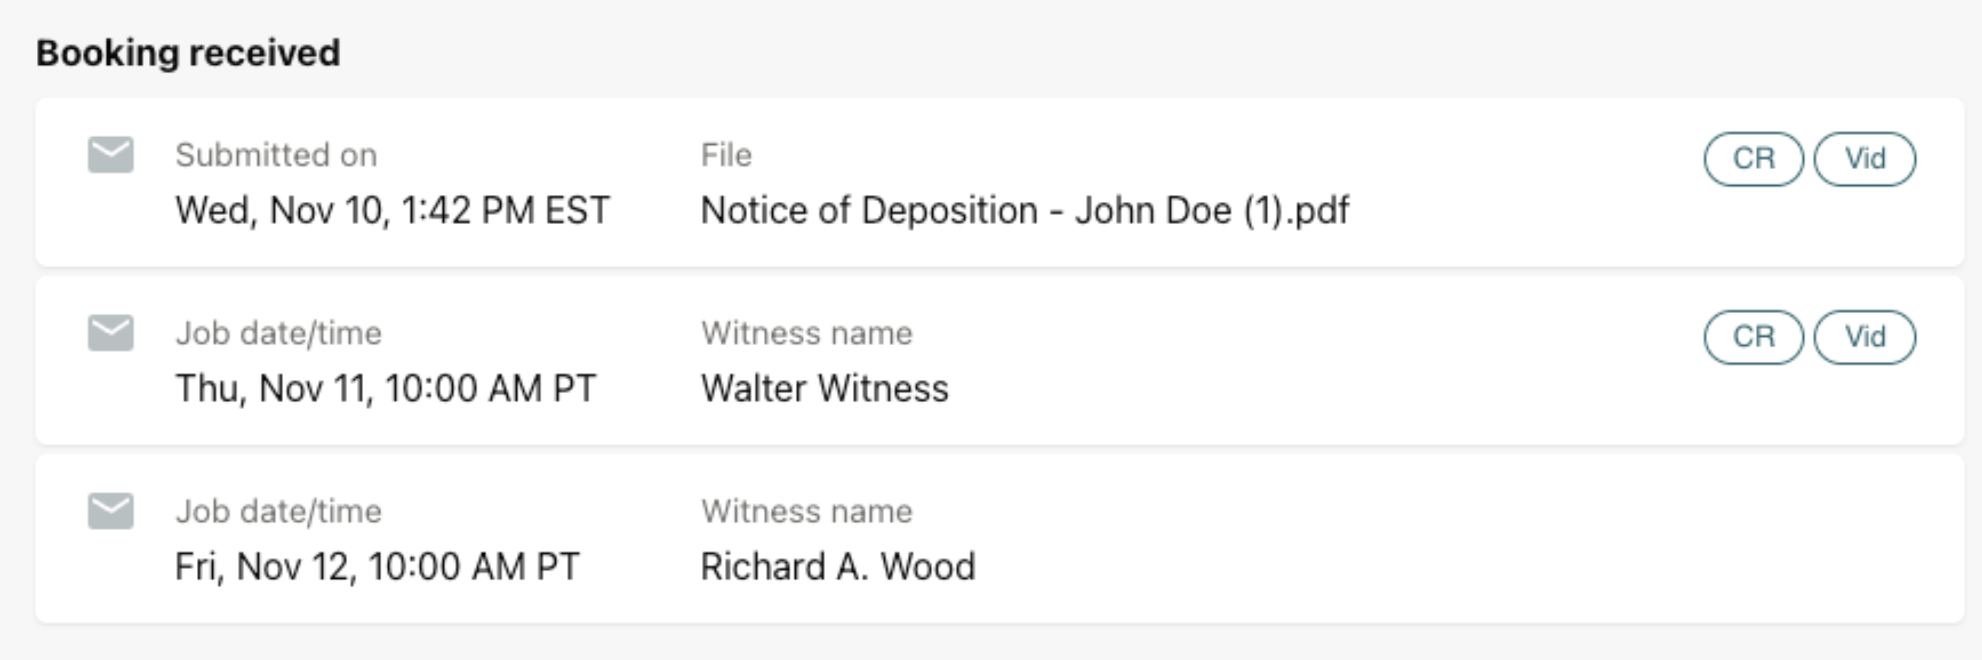Click the File label
Viewport: 1982px width, 660px height.
pos(726,155)
